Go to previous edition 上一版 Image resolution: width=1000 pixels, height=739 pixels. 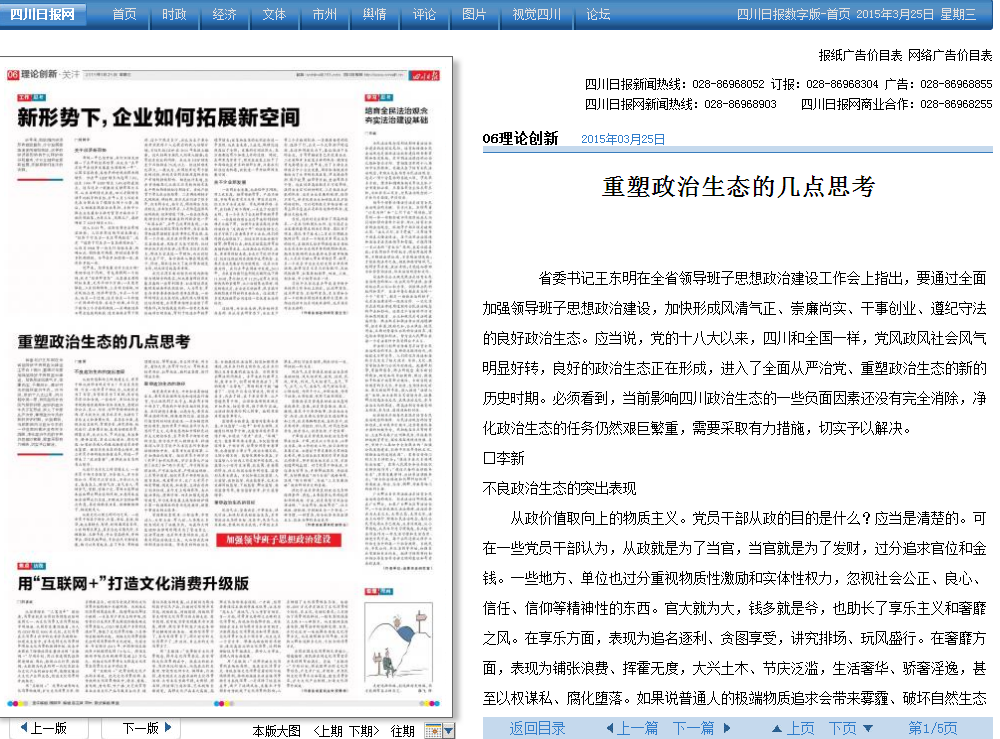pos(43,728)
